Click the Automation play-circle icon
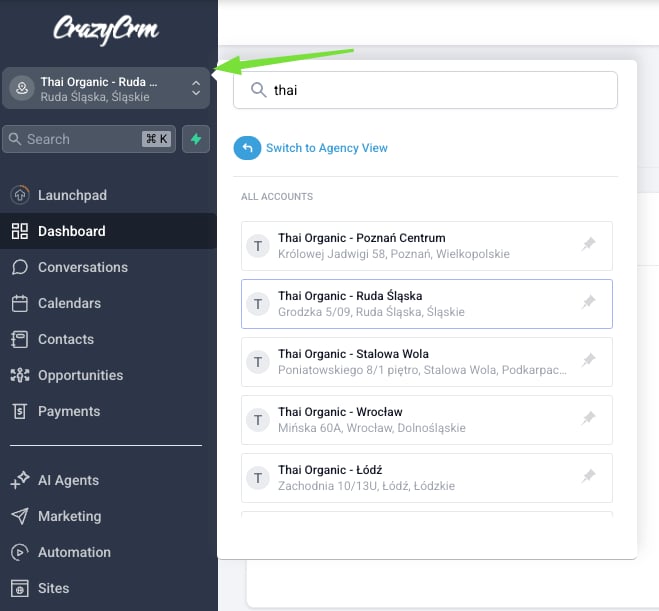 pyautogui.click(x=20, y=552)
